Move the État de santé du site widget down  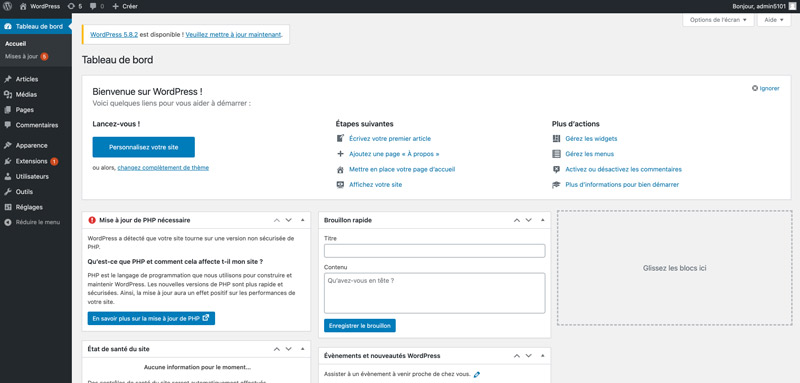[x=288, y=349]
